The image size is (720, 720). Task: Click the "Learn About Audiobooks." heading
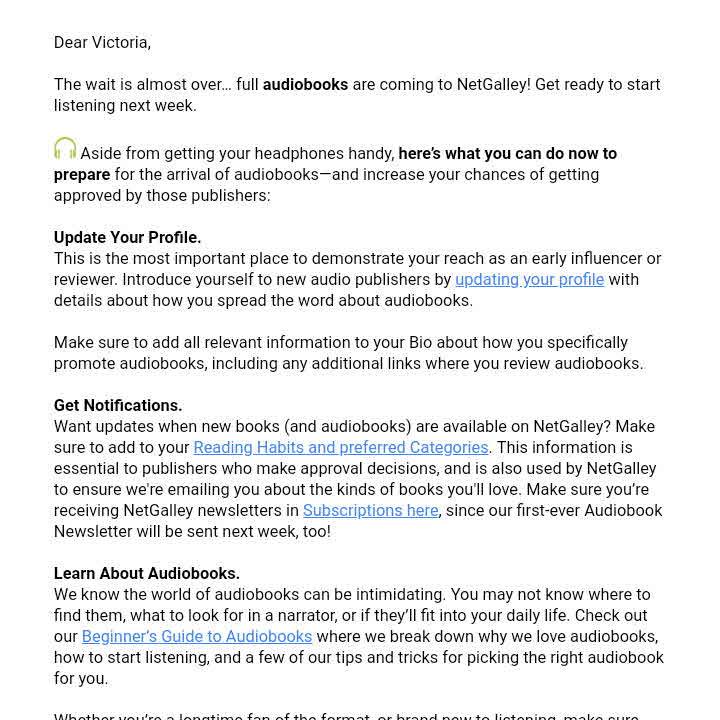point(146,573)
